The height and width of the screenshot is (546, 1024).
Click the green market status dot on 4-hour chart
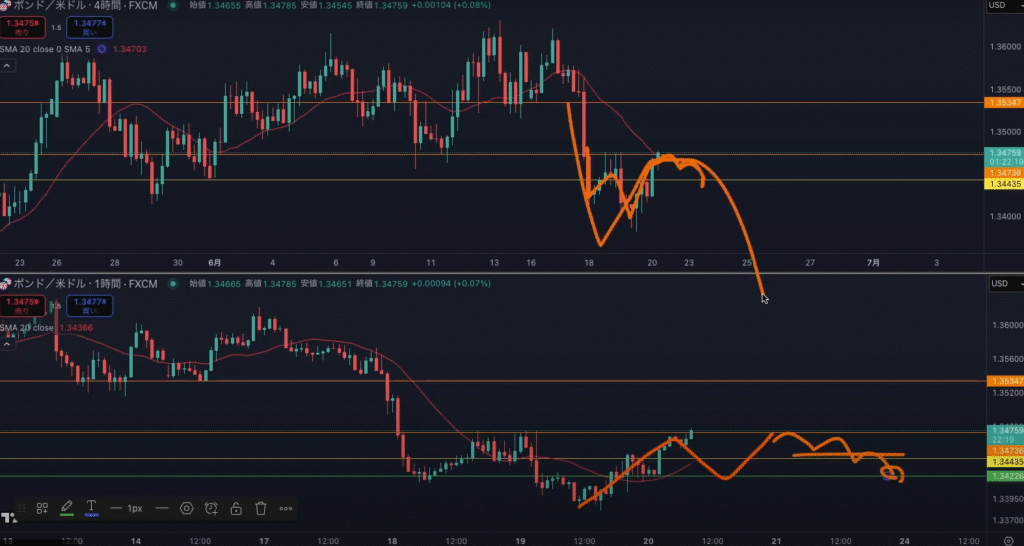(x=172, y=5)
